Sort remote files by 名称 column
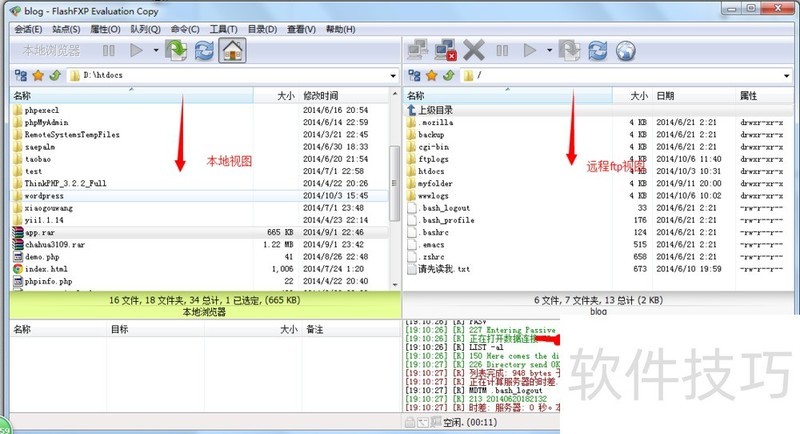Viewport: 800px width, 434px height. [508, 95]
